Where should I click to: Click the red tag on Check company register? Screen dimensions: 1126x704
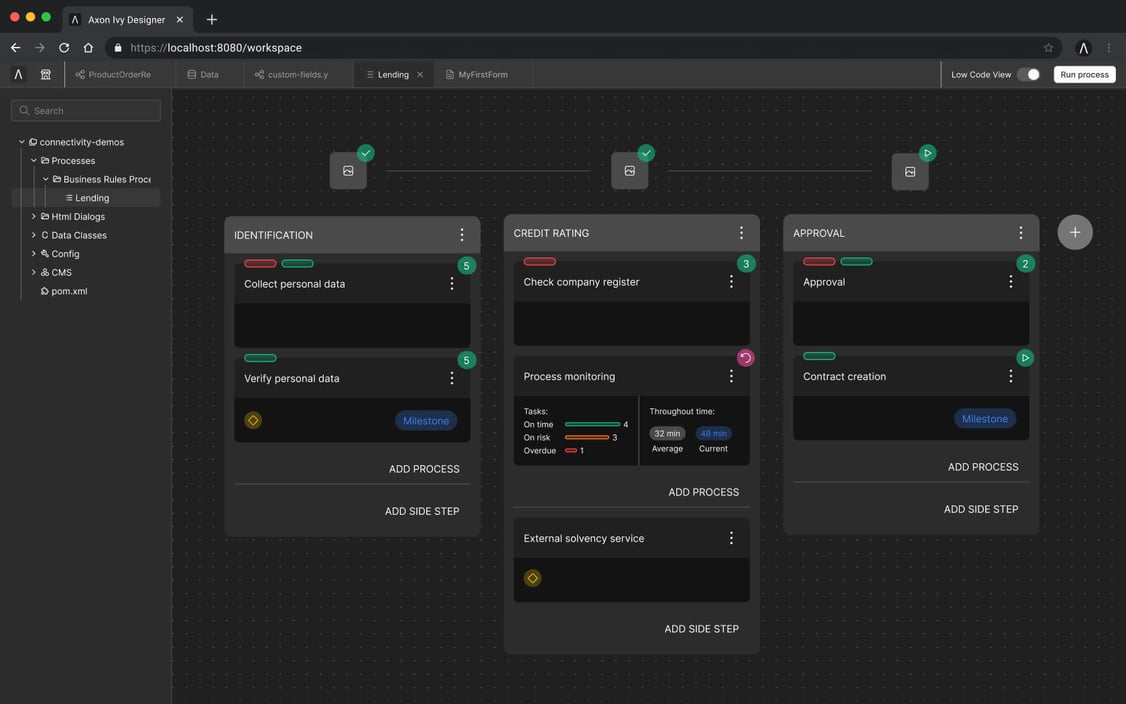point(539,261)
